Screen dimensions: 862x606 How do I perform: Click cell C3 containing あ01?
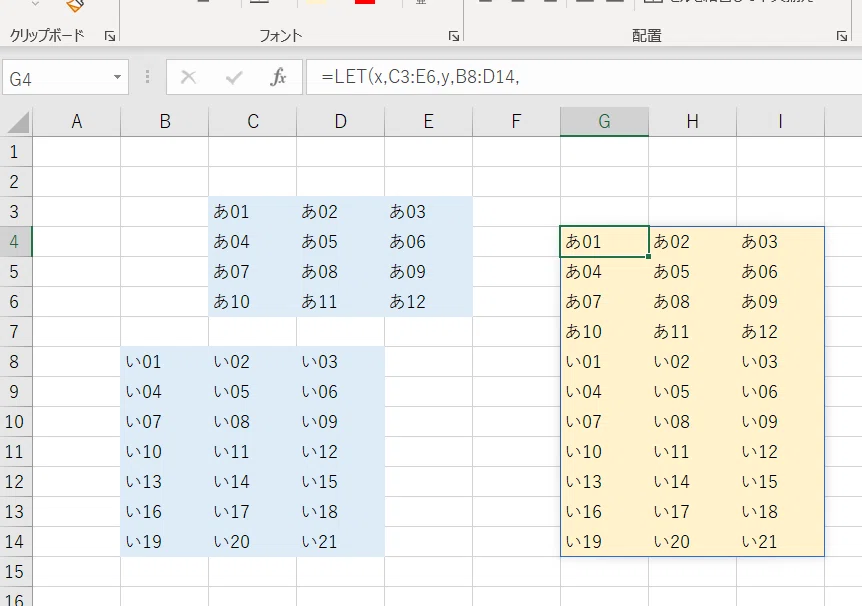[253, 212]
